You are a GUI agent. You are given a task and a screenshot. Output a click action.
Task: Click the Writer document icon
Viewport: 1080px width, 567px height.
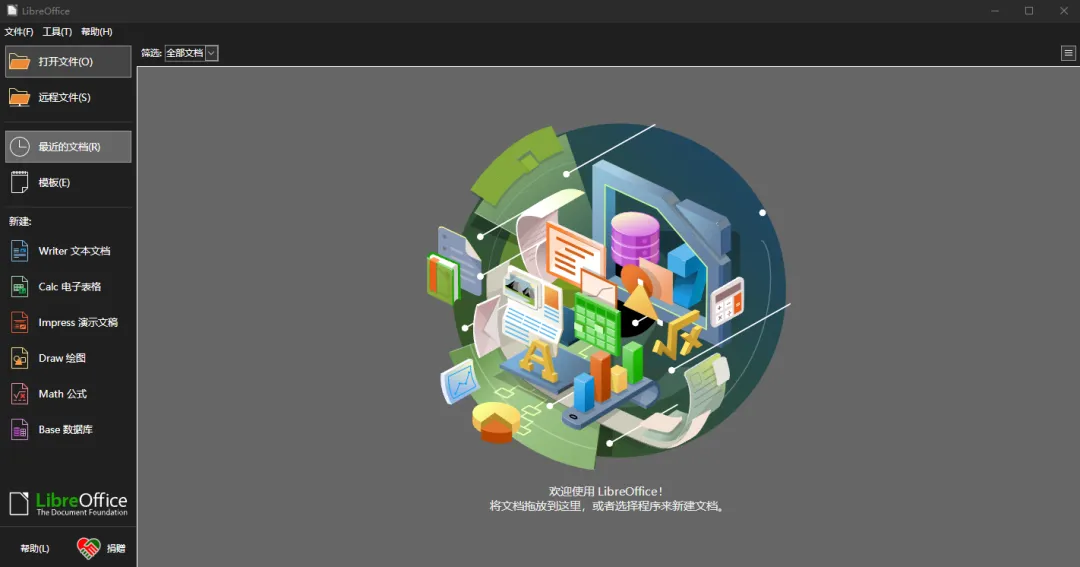19,251
